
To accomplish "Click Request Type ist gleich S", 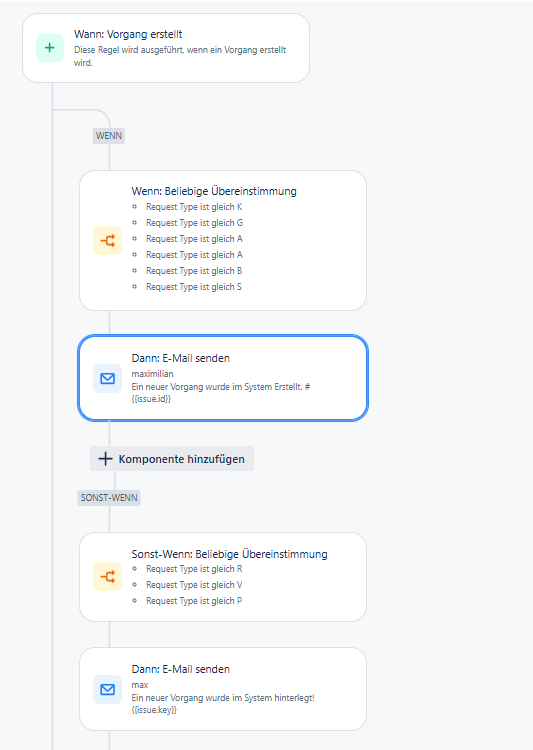I will pos(194,287).
